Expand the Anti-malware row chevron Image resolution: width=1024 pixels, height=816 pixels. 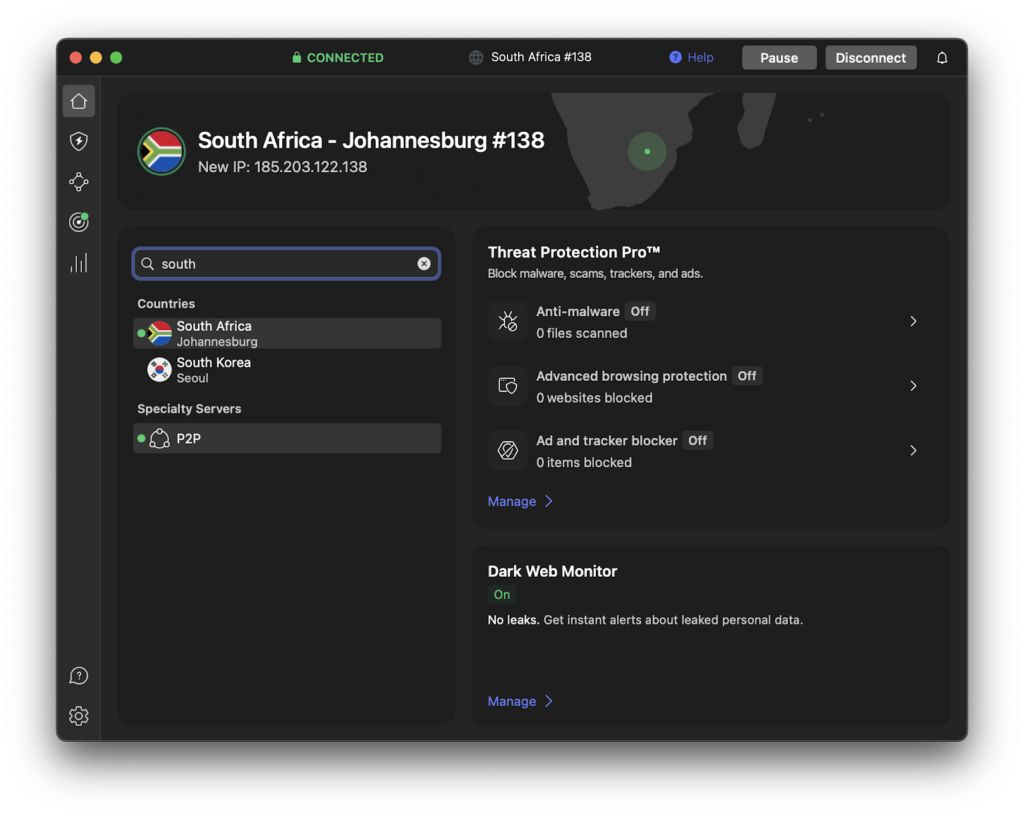(x=913, y=321)
